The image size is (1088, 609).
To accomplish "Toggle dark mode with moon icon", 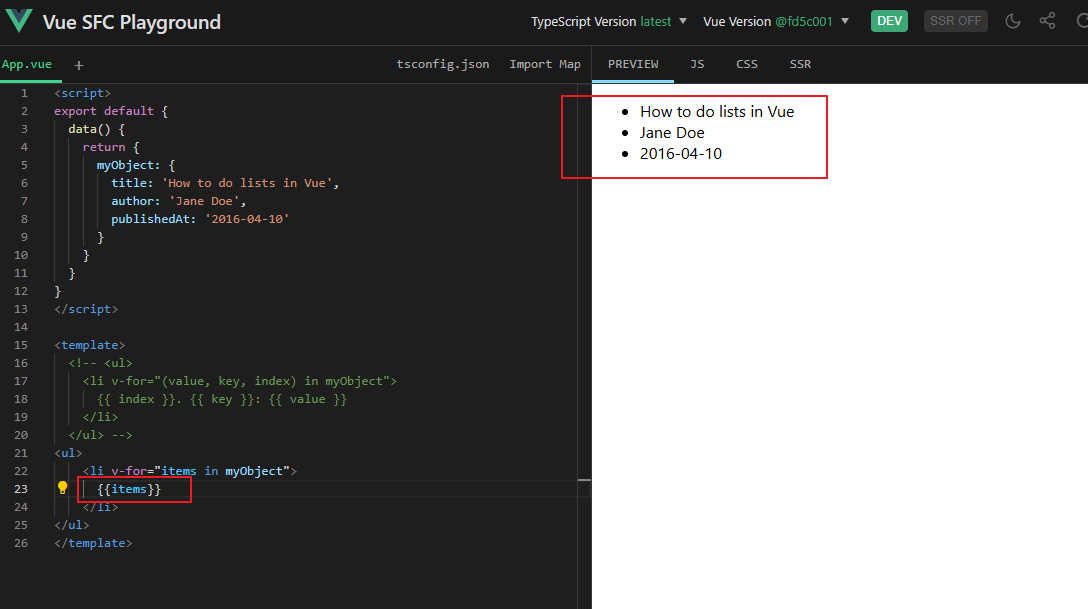I will coord(1013,21).
